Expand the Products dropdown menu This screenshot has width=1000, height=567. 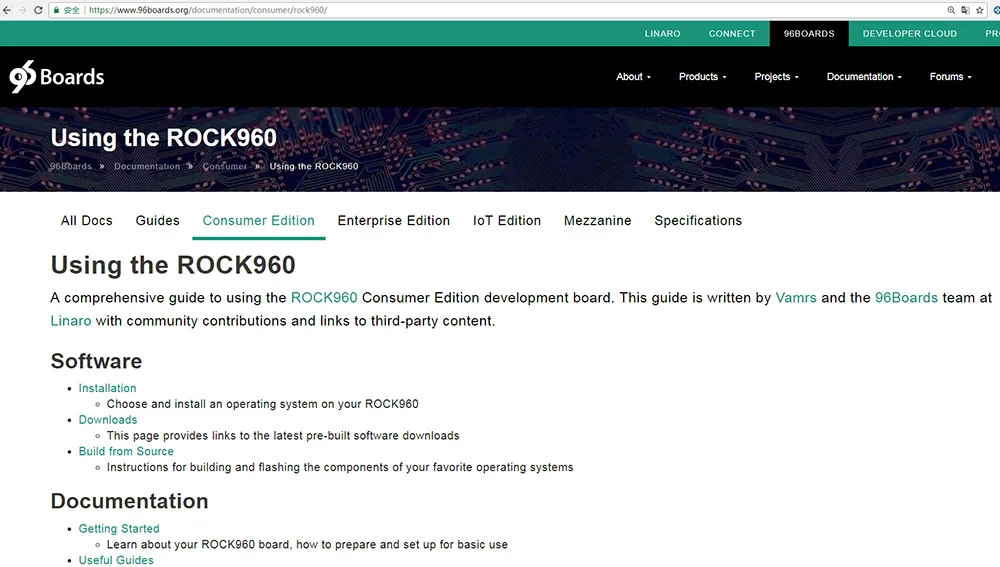[702, 77]
